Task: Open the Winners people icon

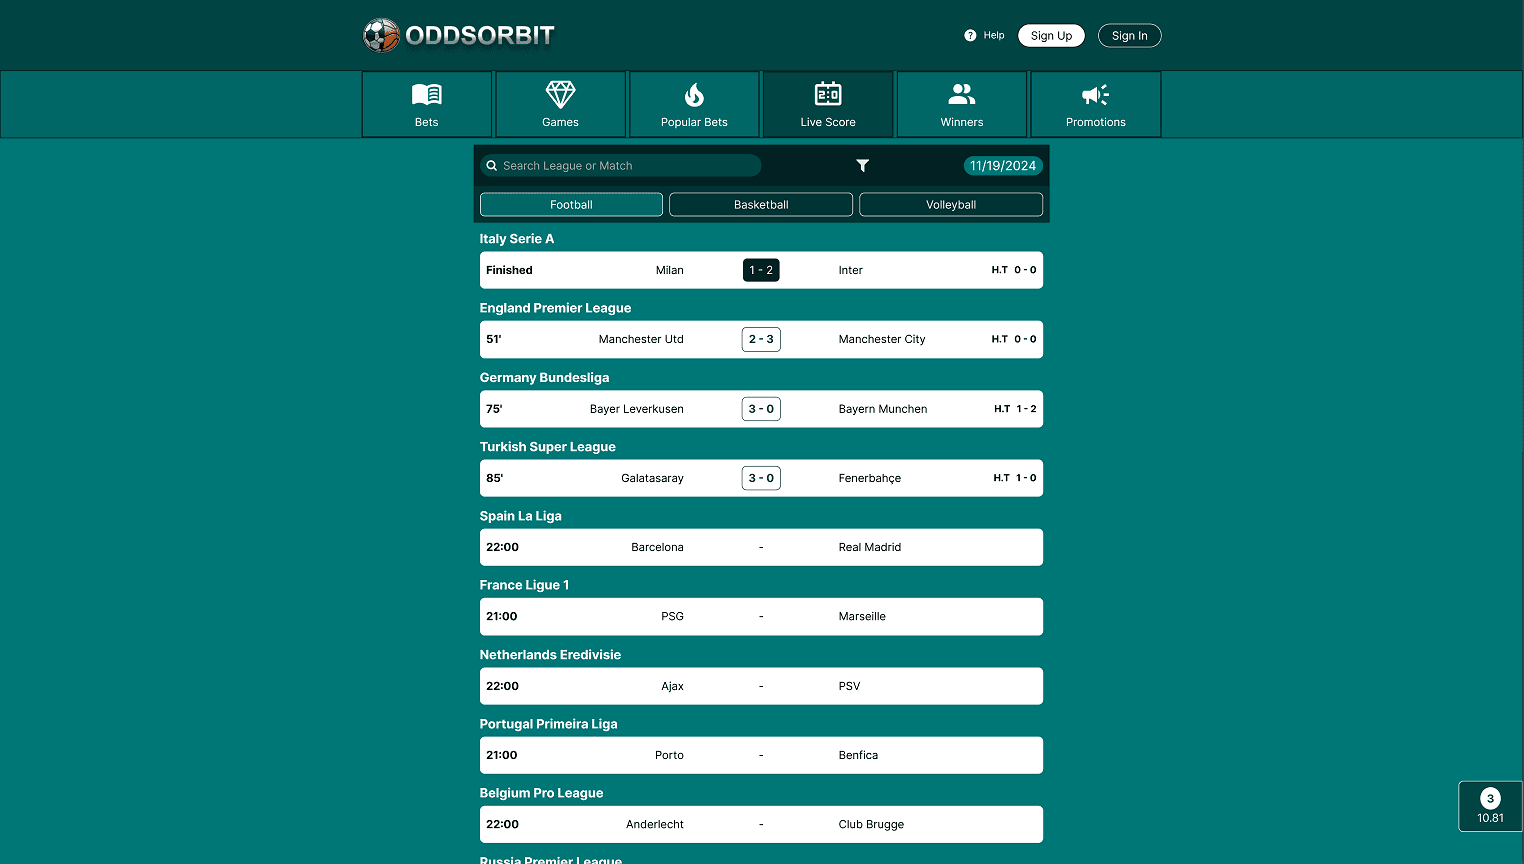Action: pos(962,94)
